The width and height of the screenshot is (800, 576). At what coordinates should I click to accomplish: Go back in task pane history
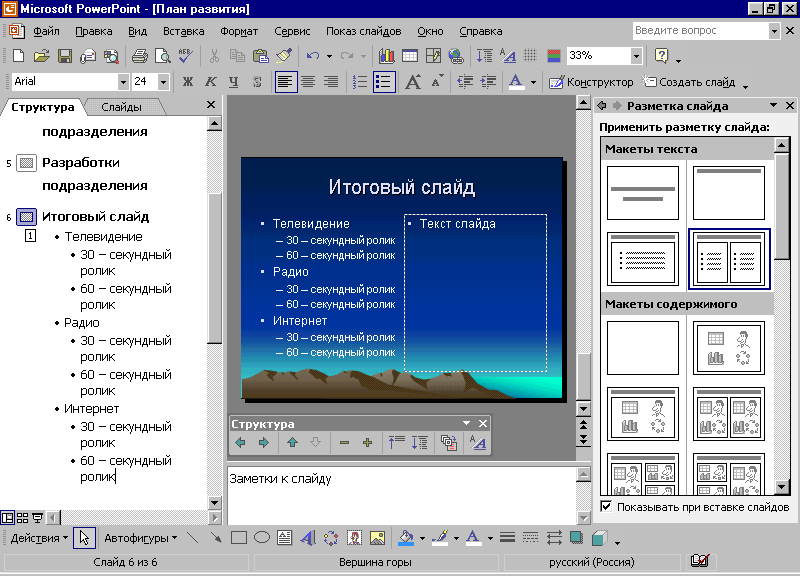click(x=602, y=106)
